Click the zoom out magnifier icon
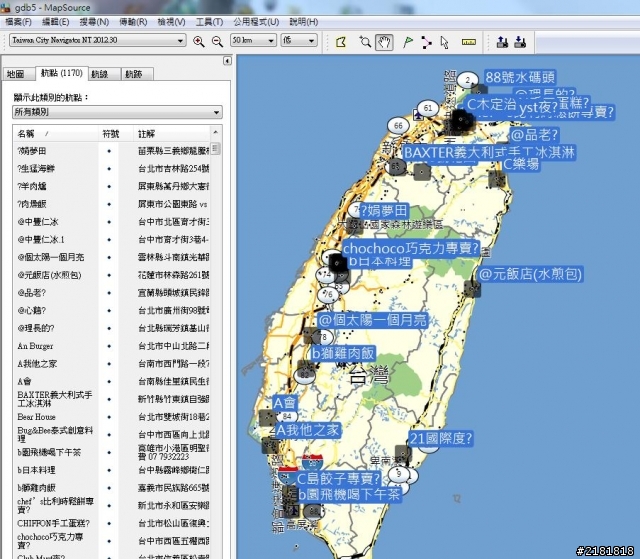 [218, 41]
